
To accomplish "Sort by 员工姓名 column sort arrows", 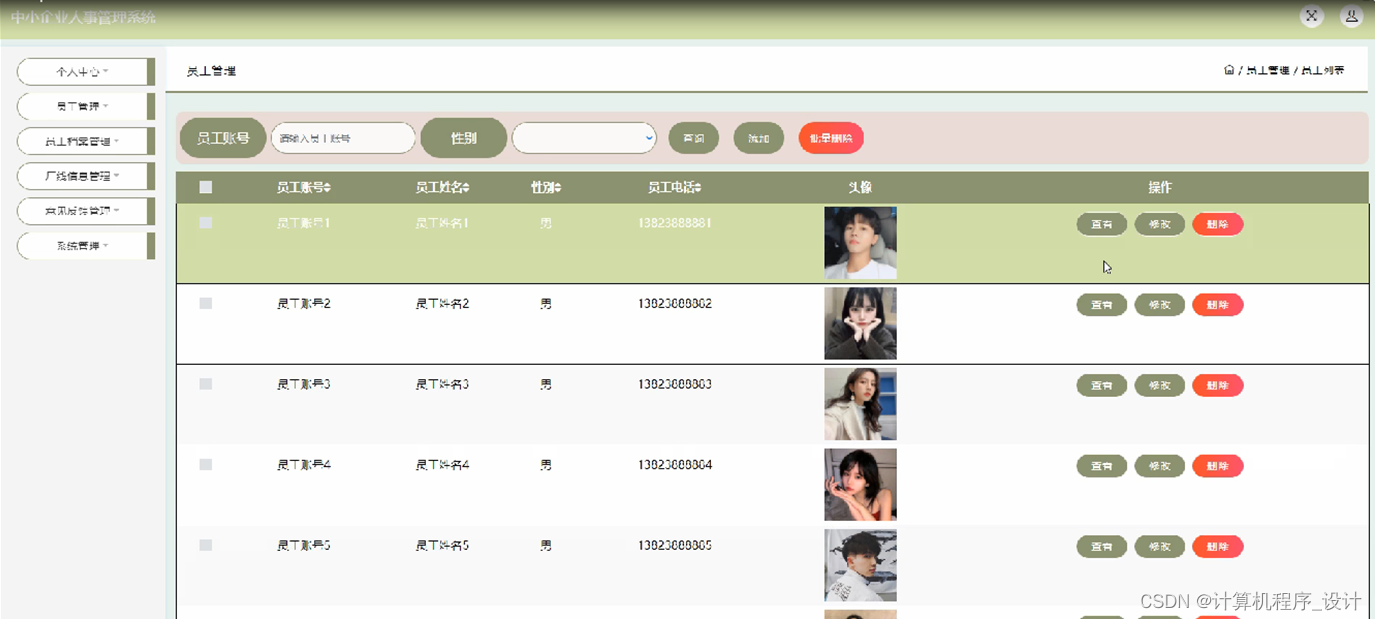I will tap(466, 188).
